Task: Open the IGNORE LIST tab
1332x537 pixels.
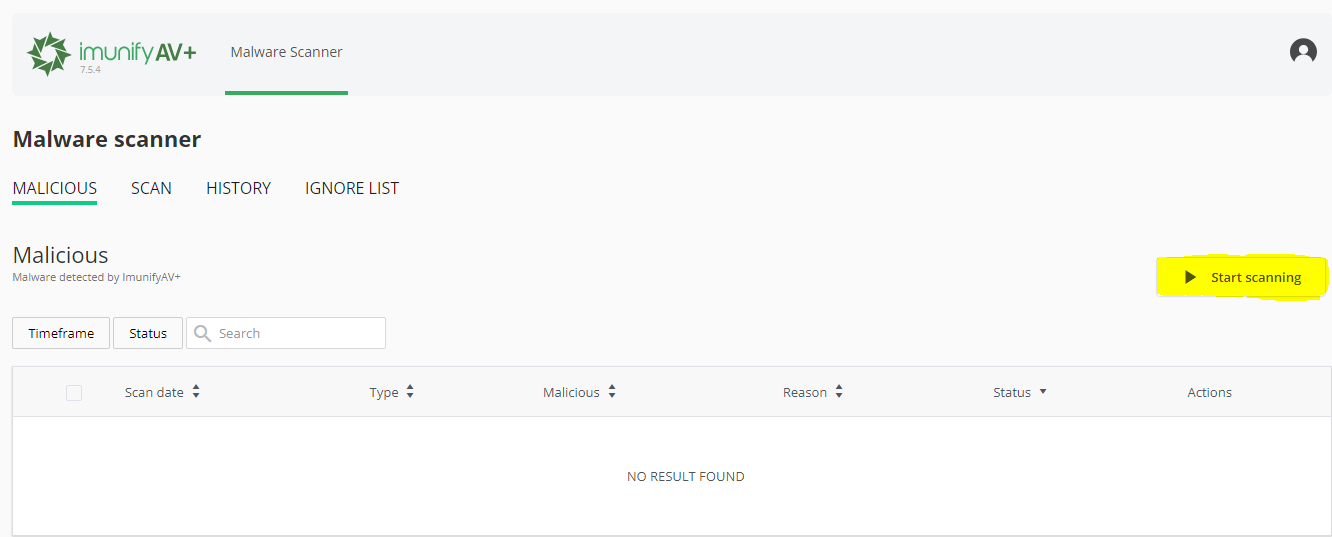Action: click(x=352, y=188)
